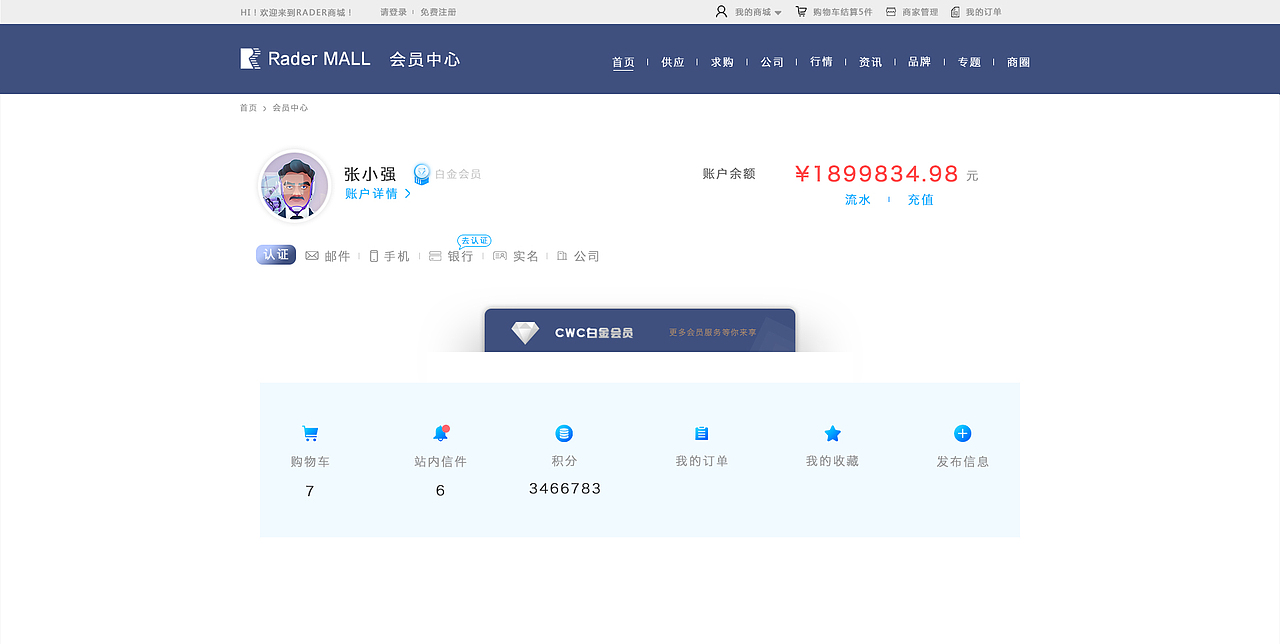Click the shopping cart icon in top bar

(801, 12)
